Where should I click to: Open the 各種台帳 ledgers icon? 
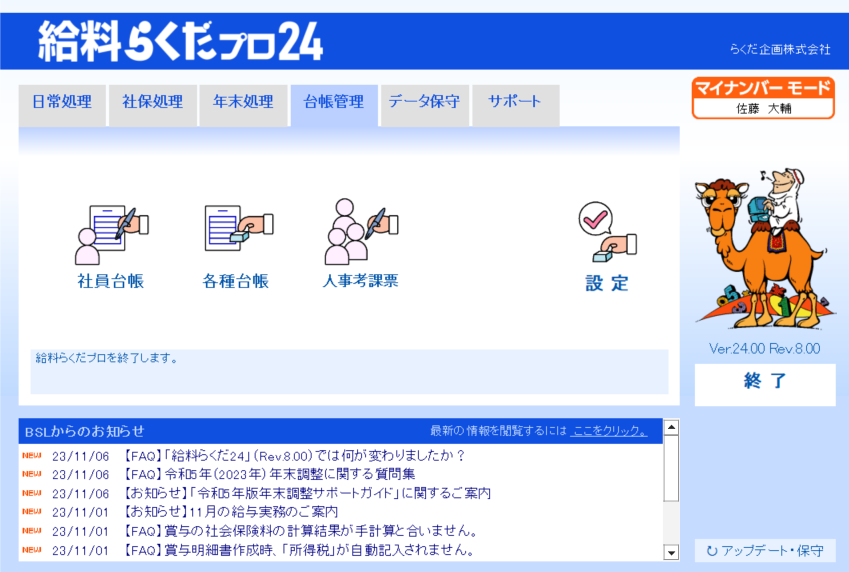coord(237,246)
